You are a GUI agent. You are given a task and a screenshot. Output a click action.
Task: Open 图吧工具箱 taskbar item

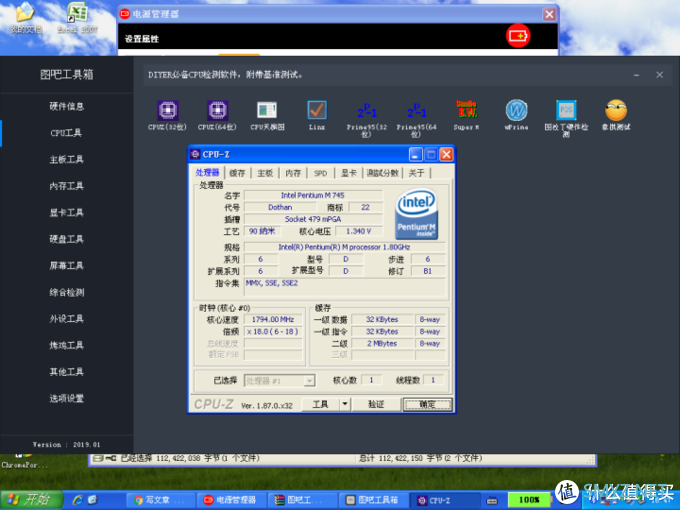pyautogui.click(x=372, y=500)
